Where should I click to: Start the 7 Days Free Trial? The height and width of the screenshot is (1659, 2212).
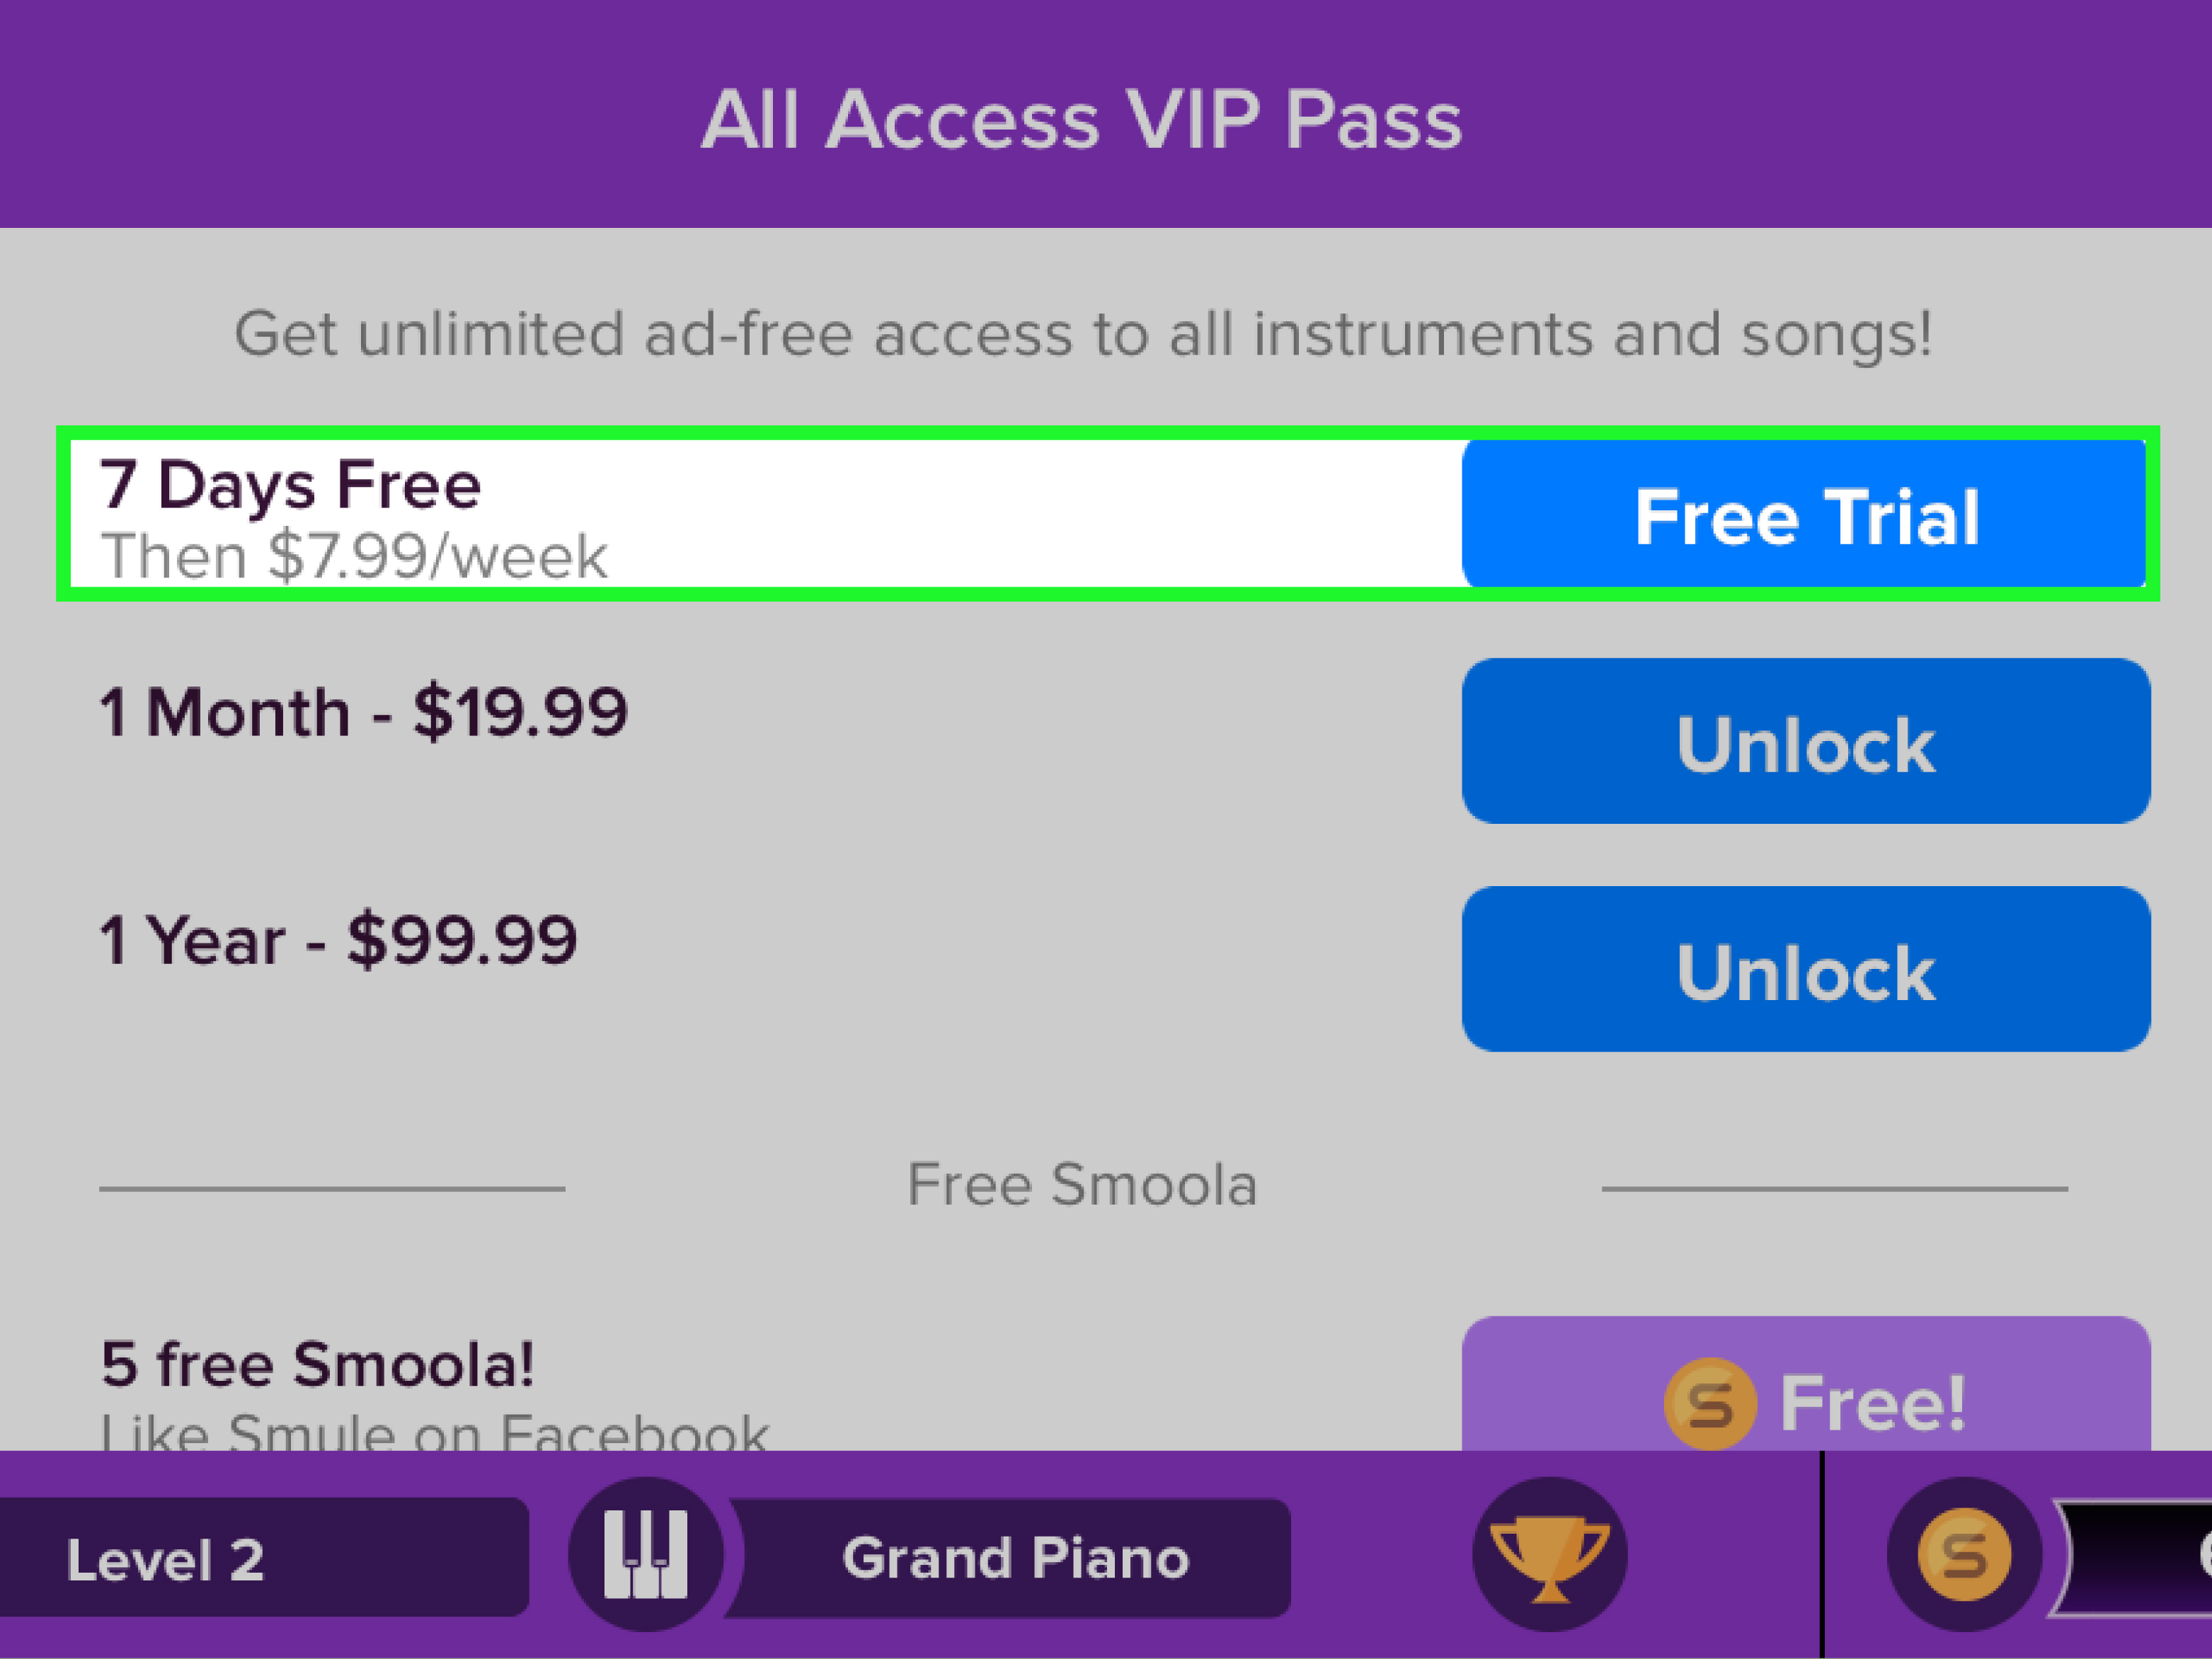(1805, 516)
